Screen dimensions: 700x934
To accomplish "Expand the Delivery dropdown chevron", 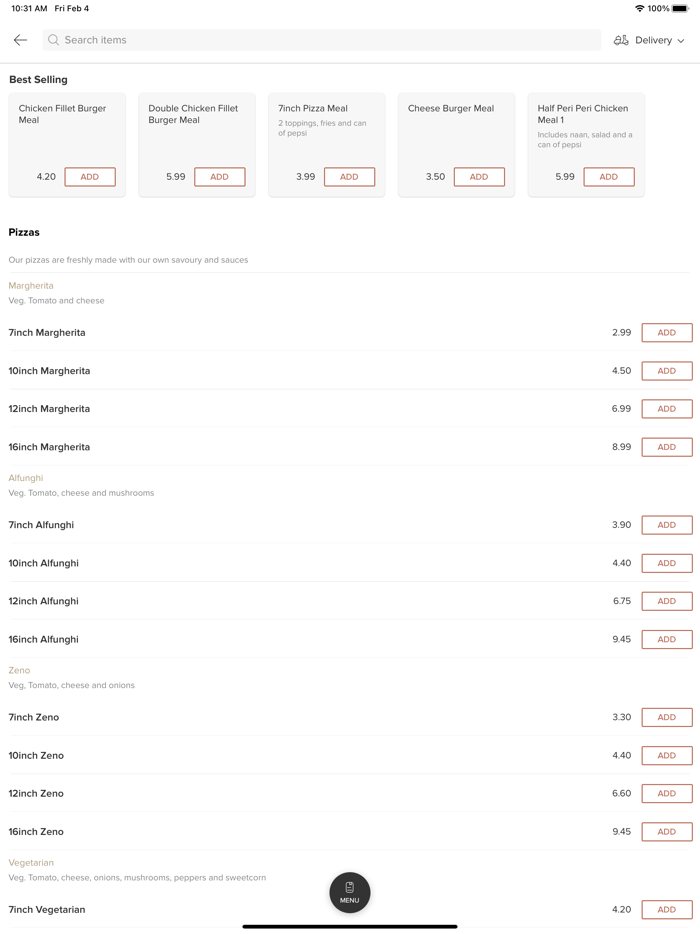I will click(681, 41).
